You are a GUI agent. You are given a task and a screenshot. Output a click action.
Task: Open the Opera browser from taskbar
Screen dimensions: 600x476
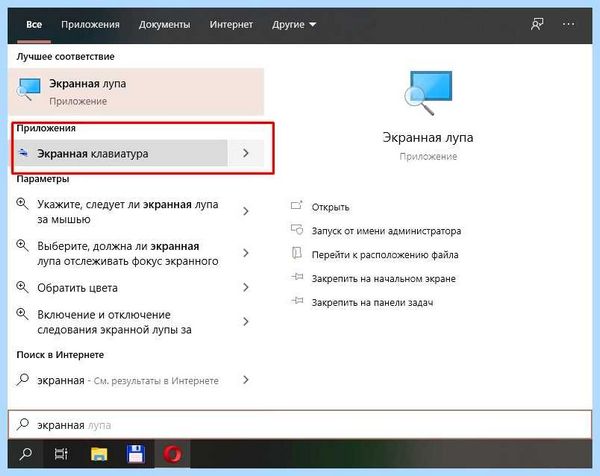[172, 454]
